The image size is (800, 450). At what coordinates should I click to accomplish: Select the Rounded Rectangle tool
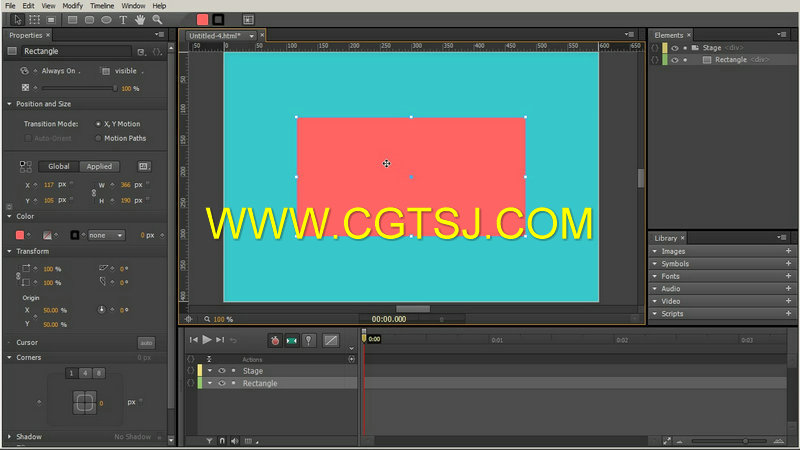point(89,20)
